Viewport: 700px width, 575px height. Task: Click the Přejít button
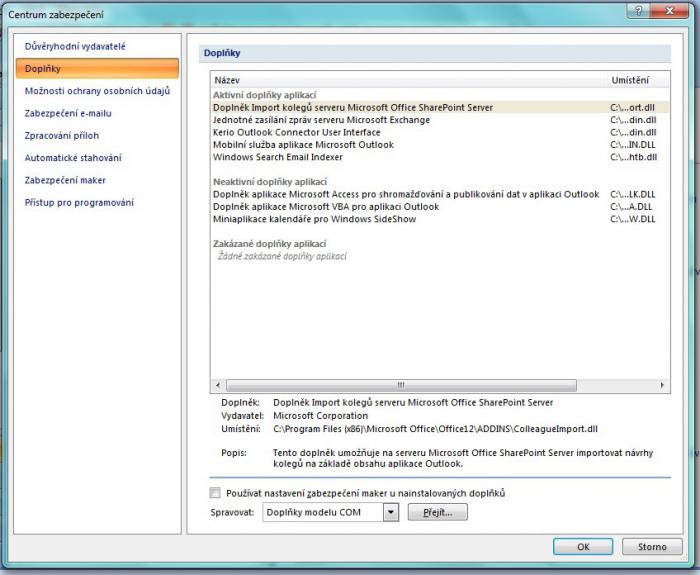tap(436, 512)
